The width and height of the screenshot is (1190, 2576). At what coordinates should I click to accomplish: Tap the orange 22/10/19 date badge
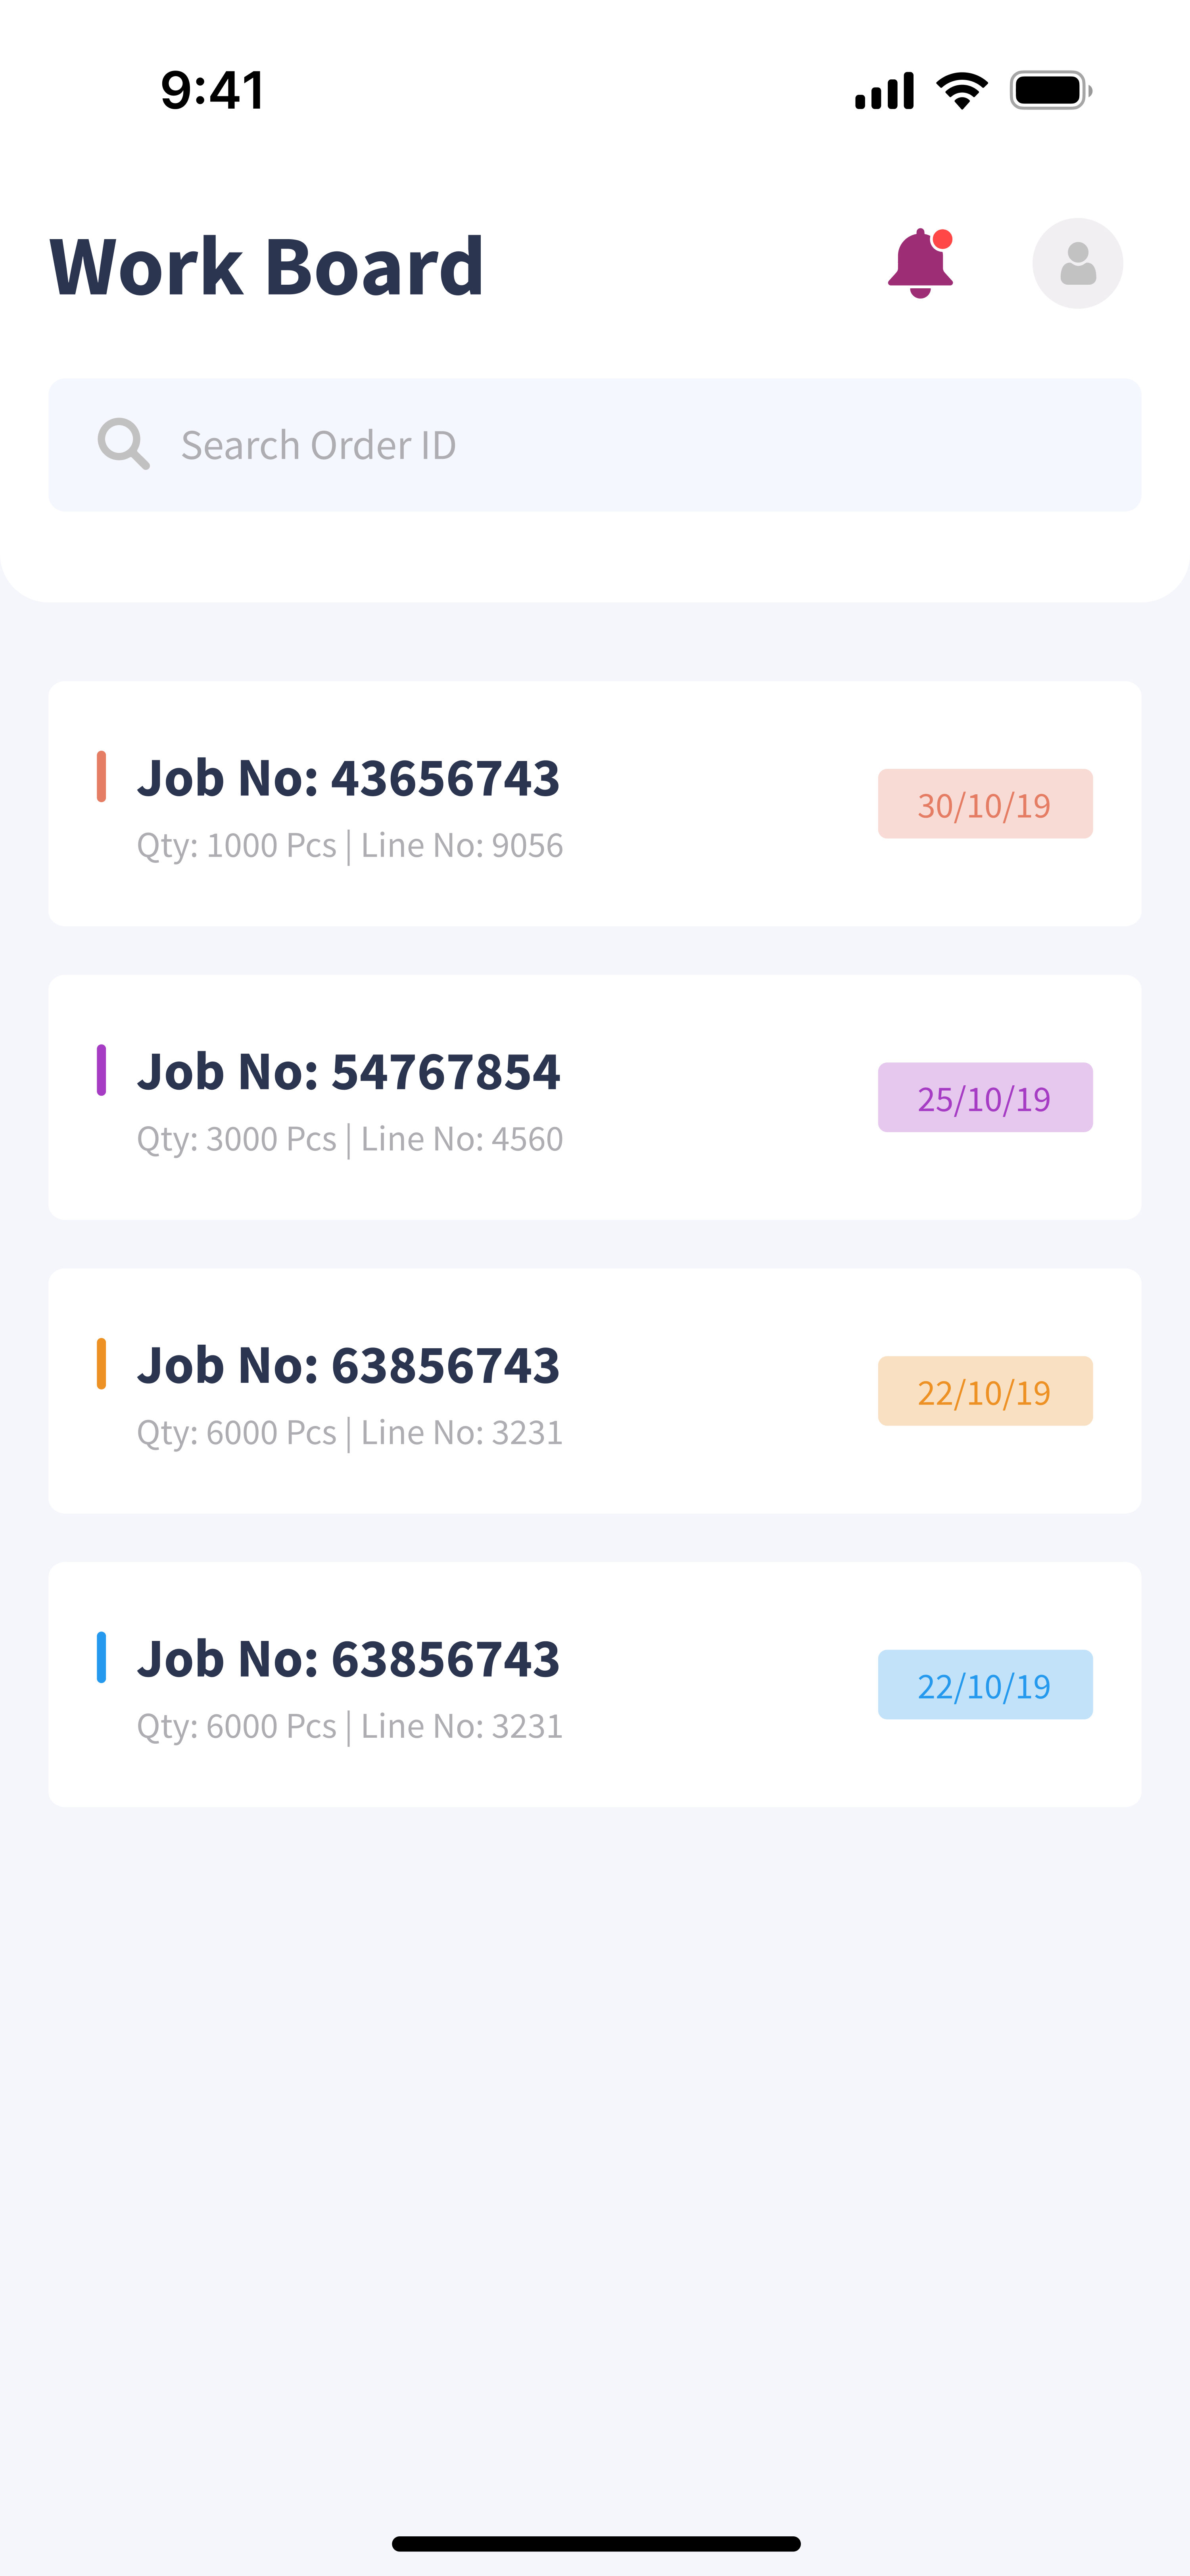pyautogui.click(x=984, y=1391)
